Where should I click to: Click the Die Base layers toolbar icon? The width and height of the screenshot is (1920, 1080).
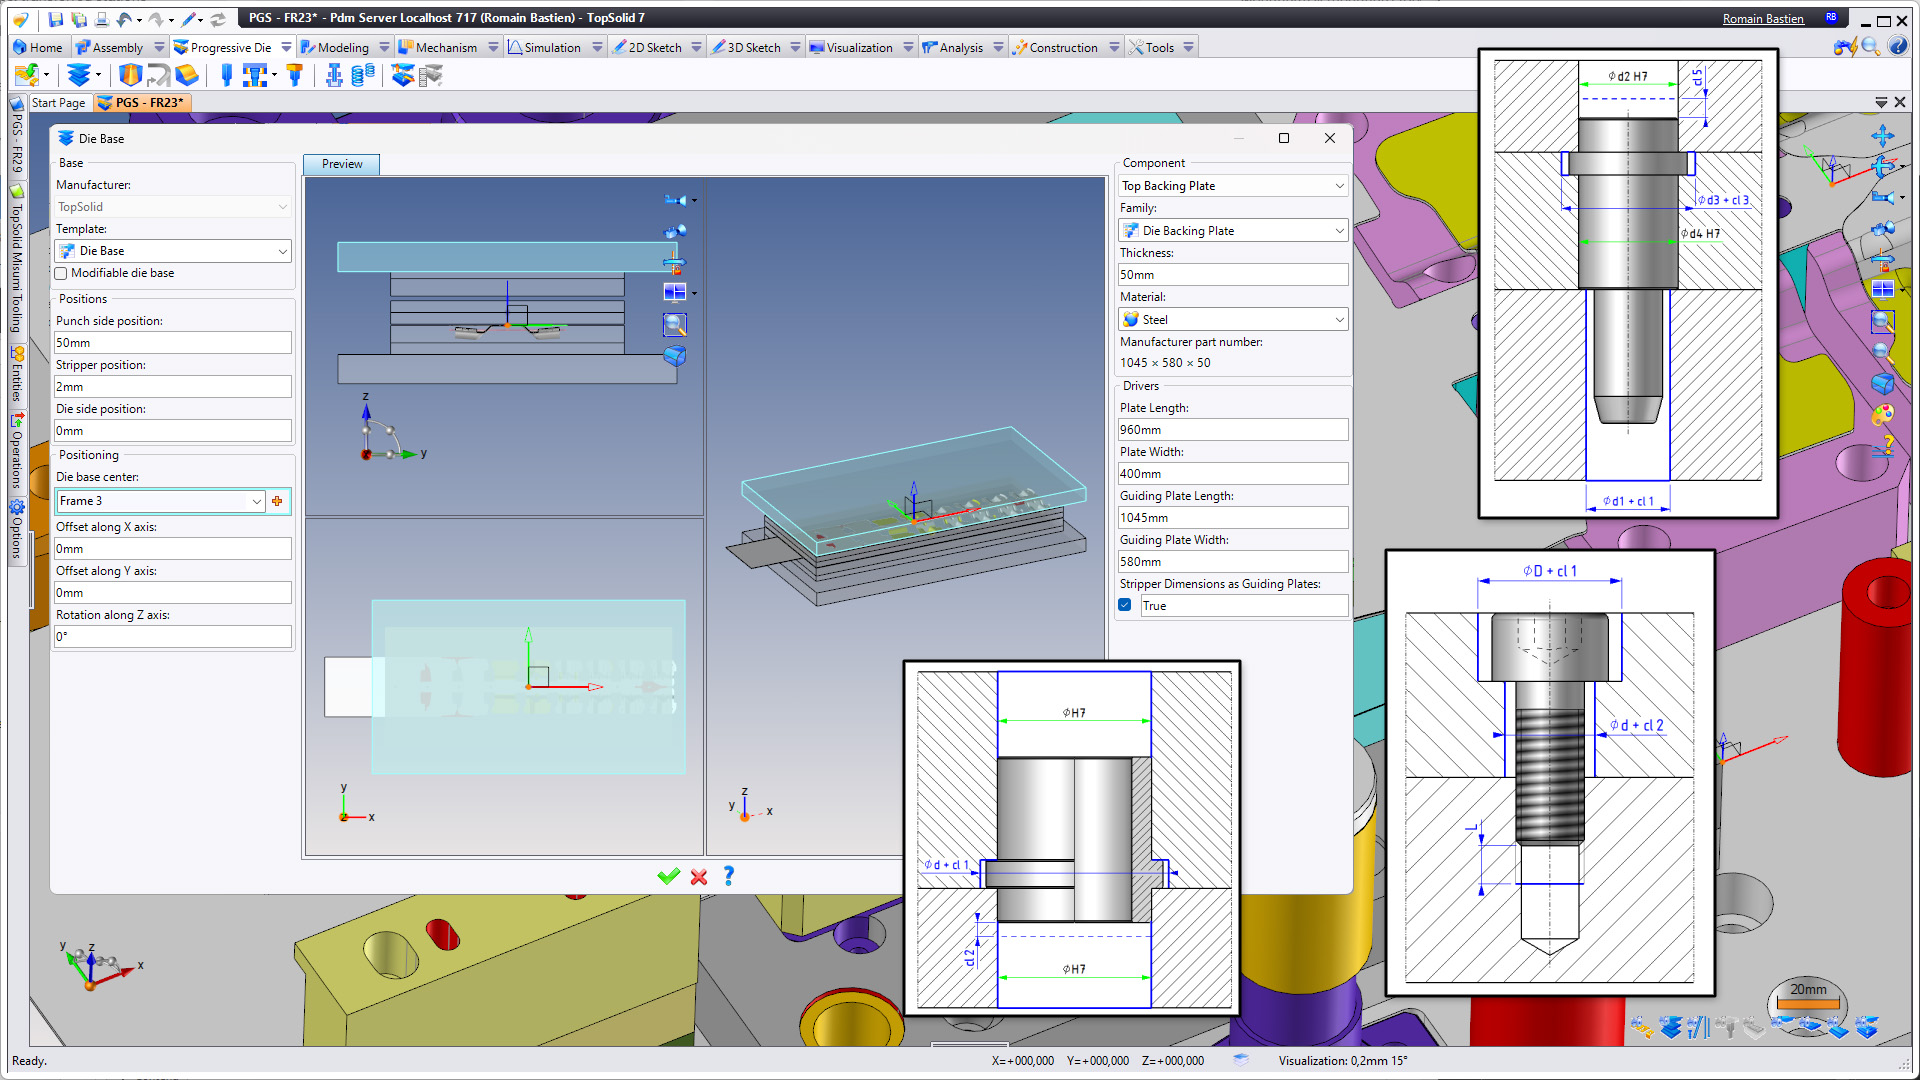point(78,75)
